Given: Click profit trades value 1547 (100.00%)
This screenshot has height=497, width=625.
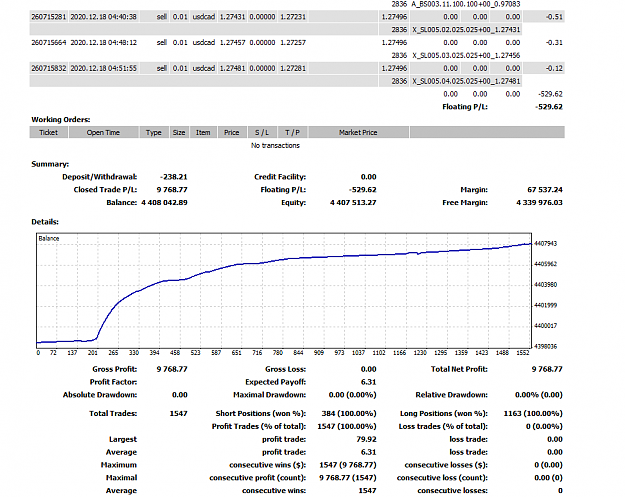Looking at the screenshot, I should point(347,426).
